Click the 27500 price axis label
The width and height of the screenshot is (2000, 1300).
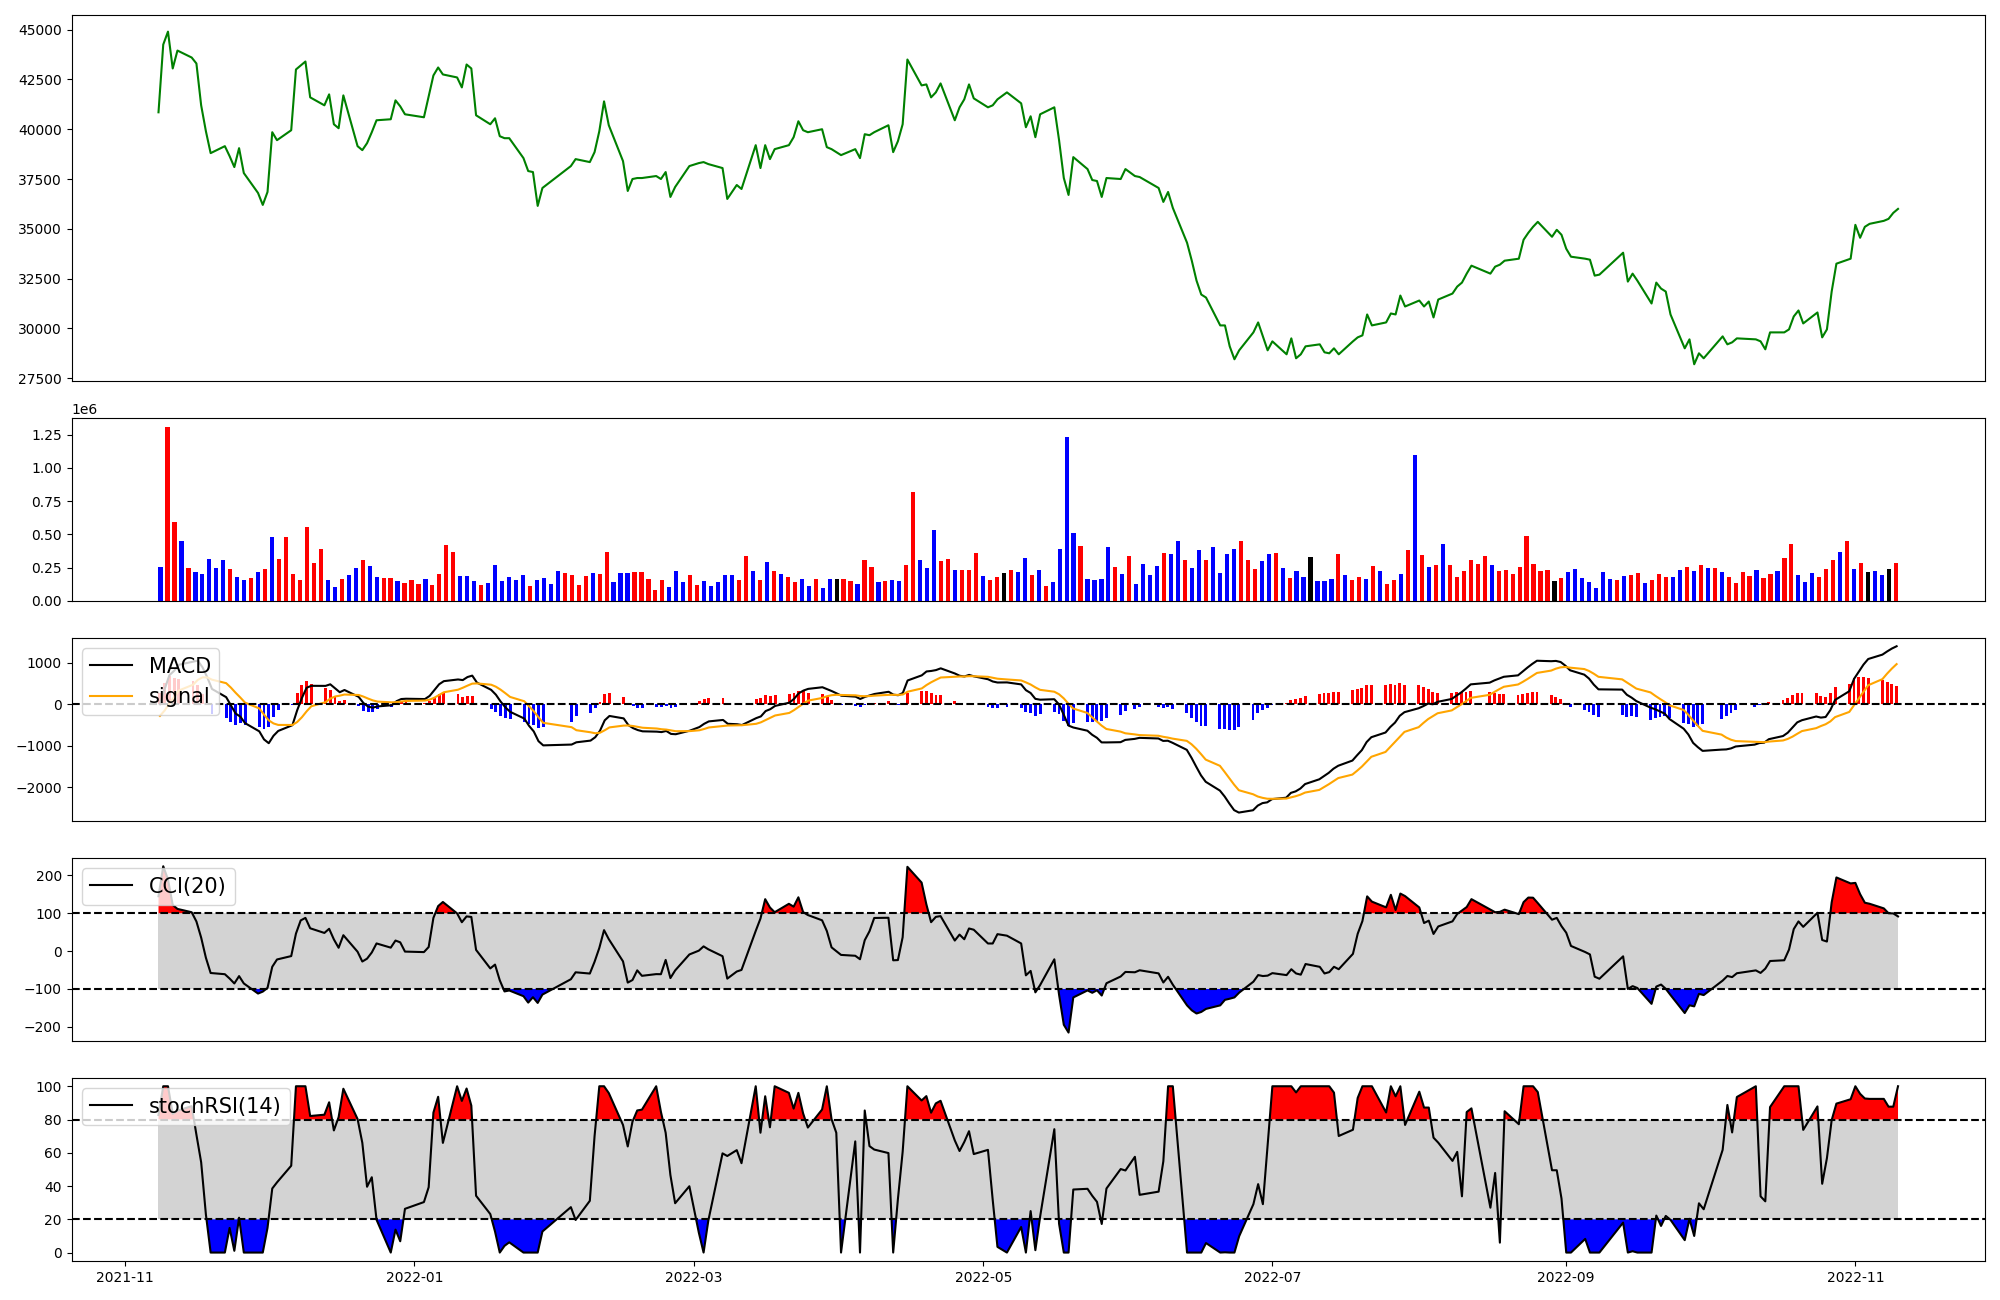40,379
